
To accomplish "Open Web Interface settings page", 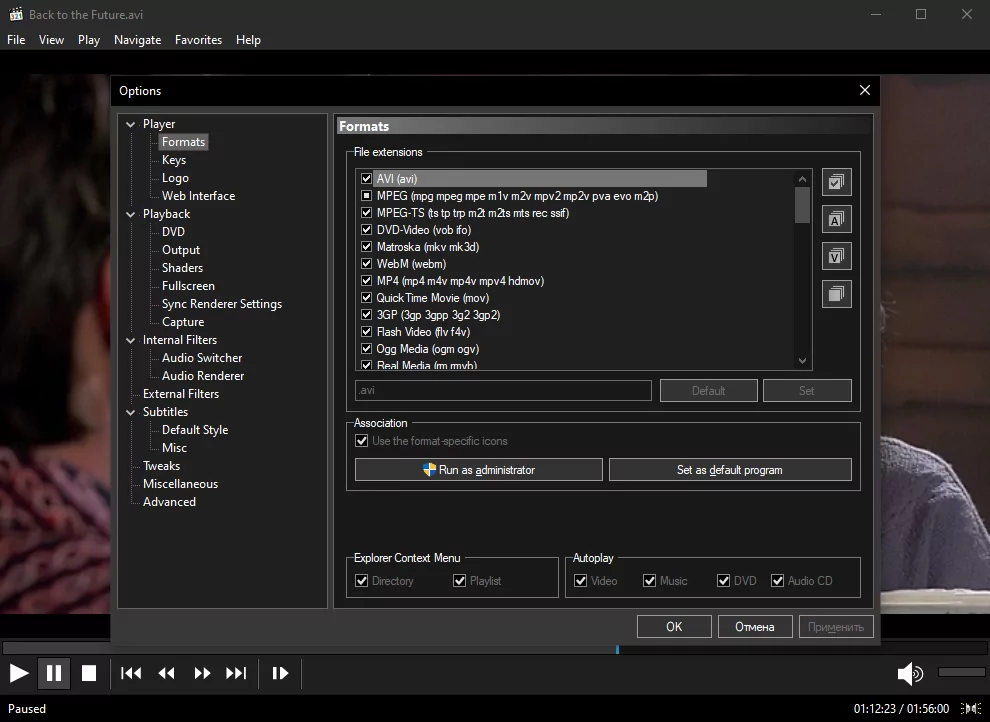I will tap(198, 196).
